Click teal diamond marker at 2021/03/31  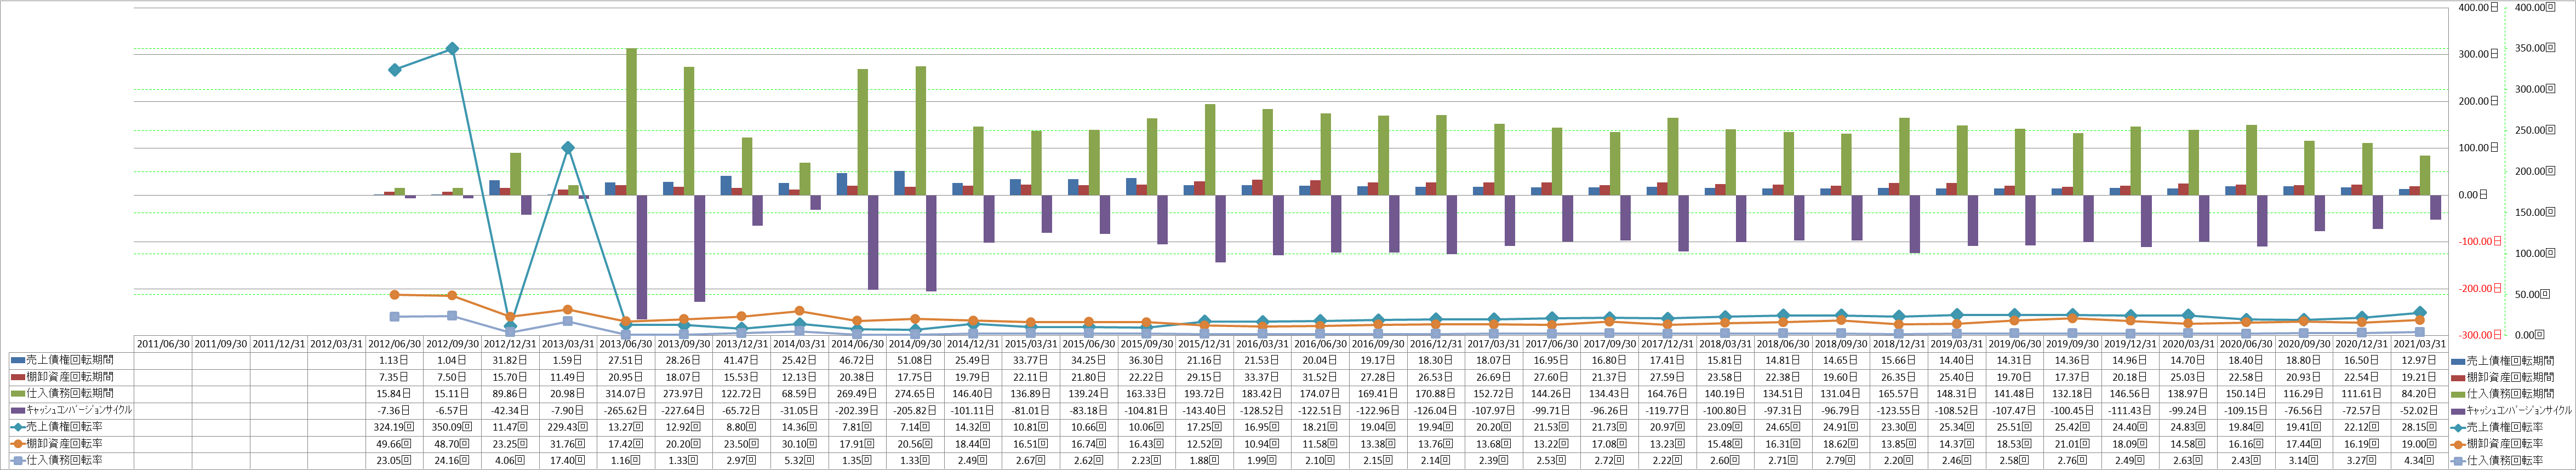(x=2420, y=313)
